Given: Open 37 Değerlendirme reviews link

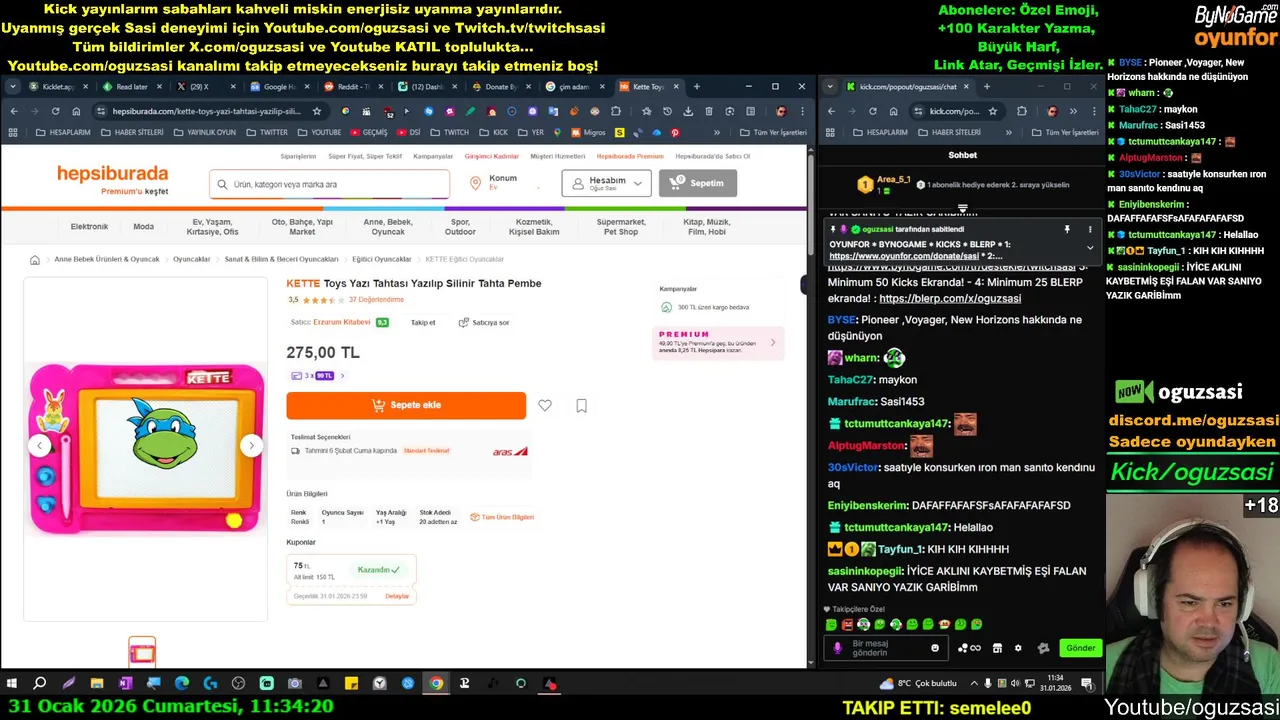Looking at the screenshot, I should tap(376, 300).
